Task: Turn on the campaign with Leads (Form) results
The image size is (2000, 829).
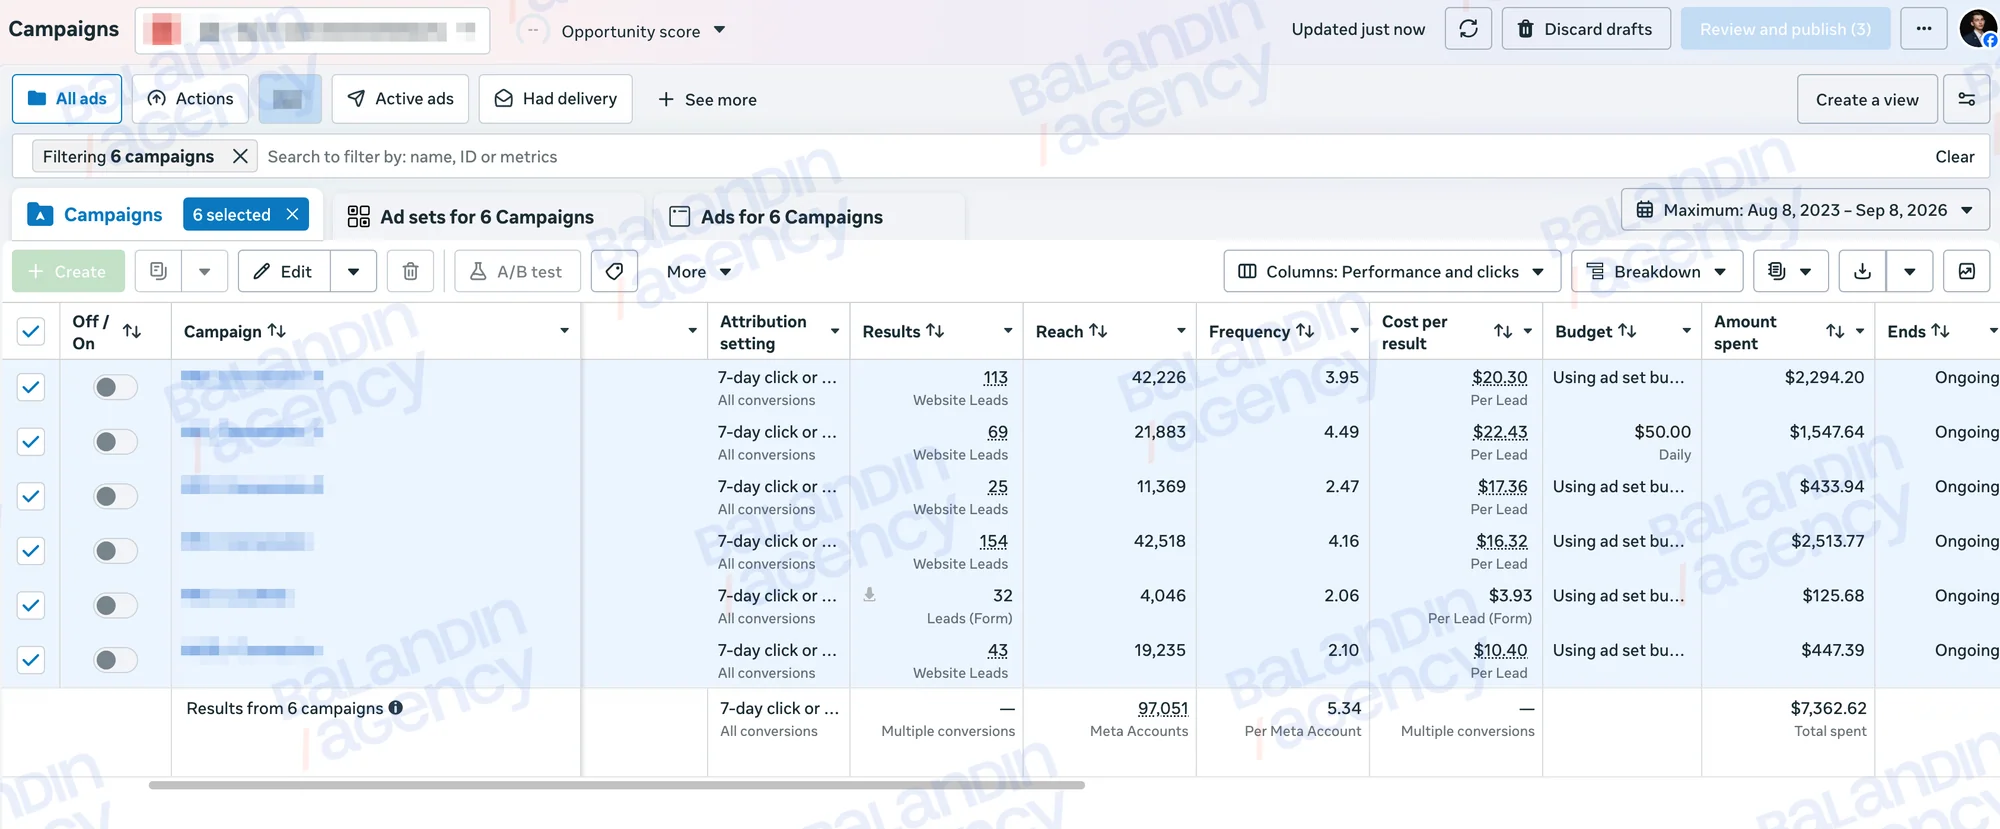Action: (115, 605)
